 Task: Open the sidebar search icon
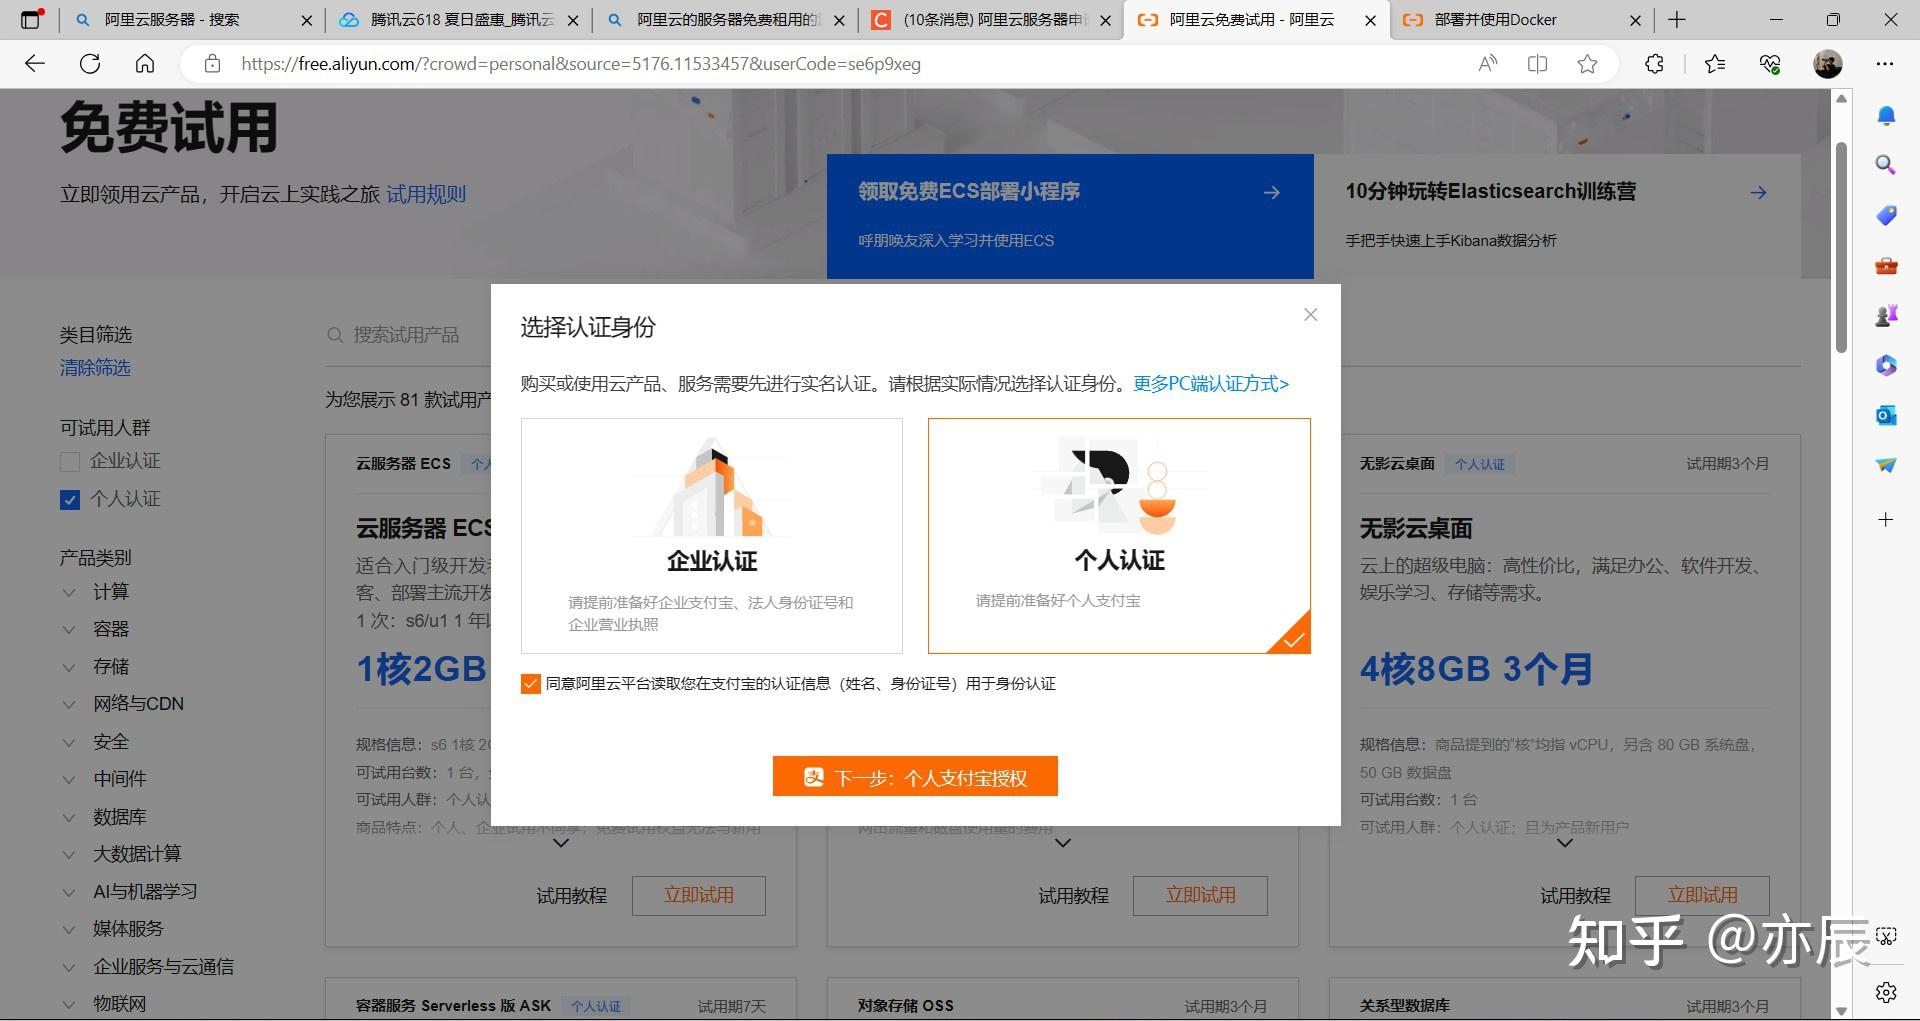(x=1886, y=165)
